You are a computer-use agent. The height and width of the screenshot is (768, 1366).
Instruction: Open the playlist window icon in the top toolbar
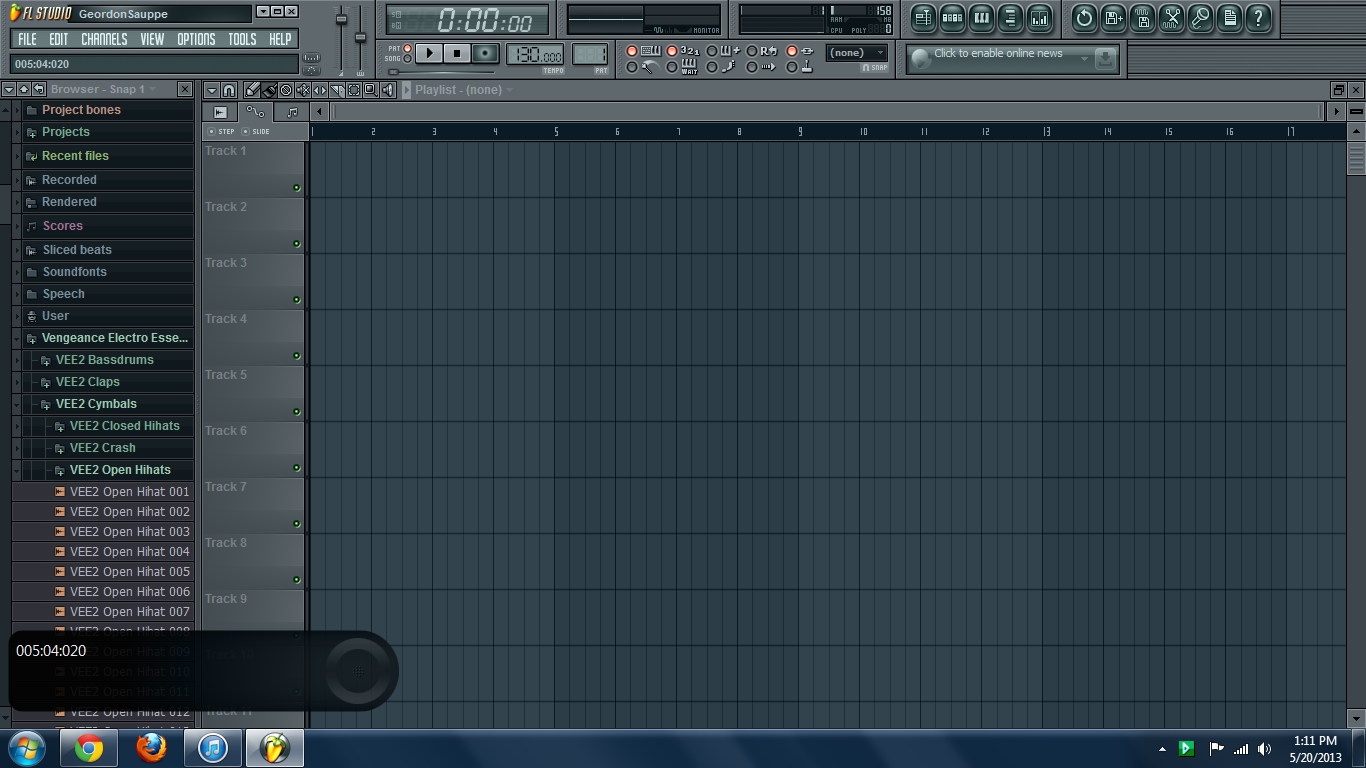click(923, 17)
